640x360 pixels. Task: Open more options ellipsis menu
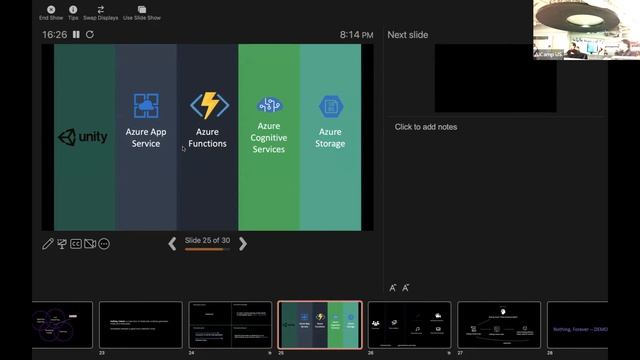104,244
